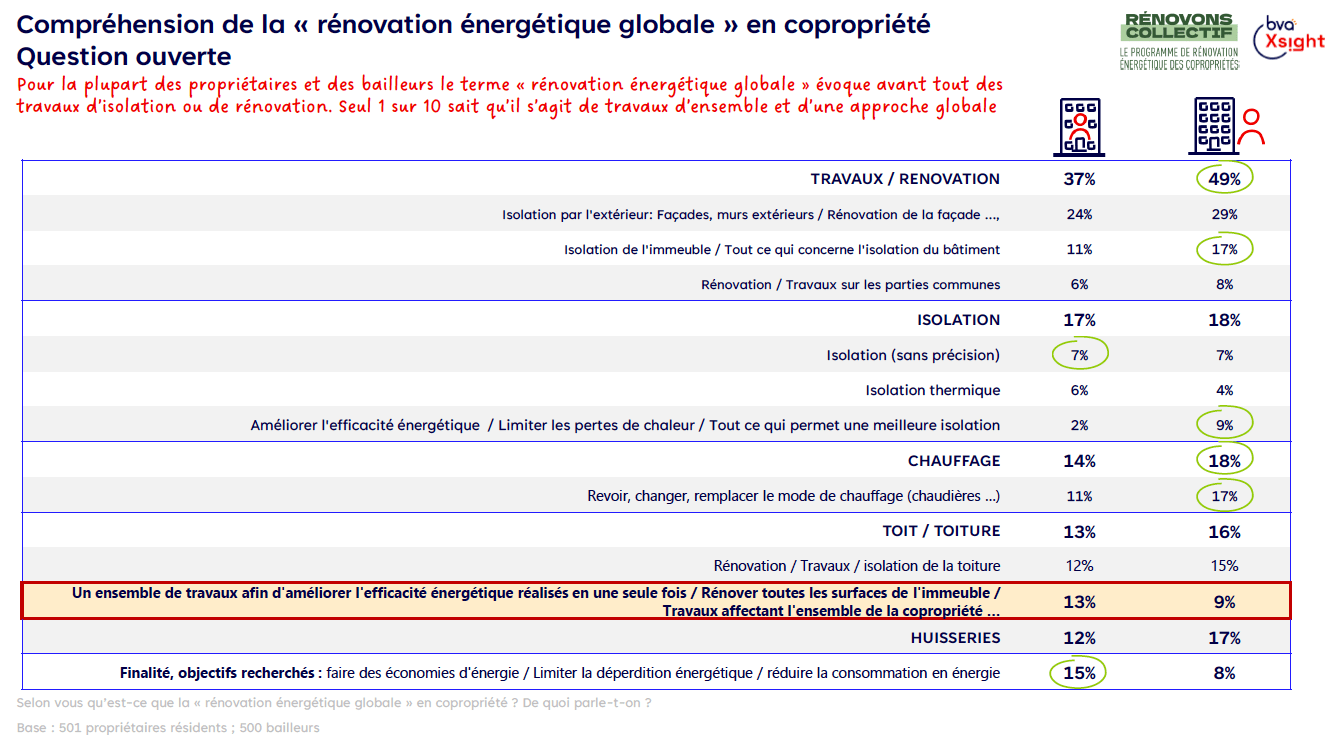Click the 8% value for parties communes
Screen dimensions: 1333x738
click(1225, 284)
